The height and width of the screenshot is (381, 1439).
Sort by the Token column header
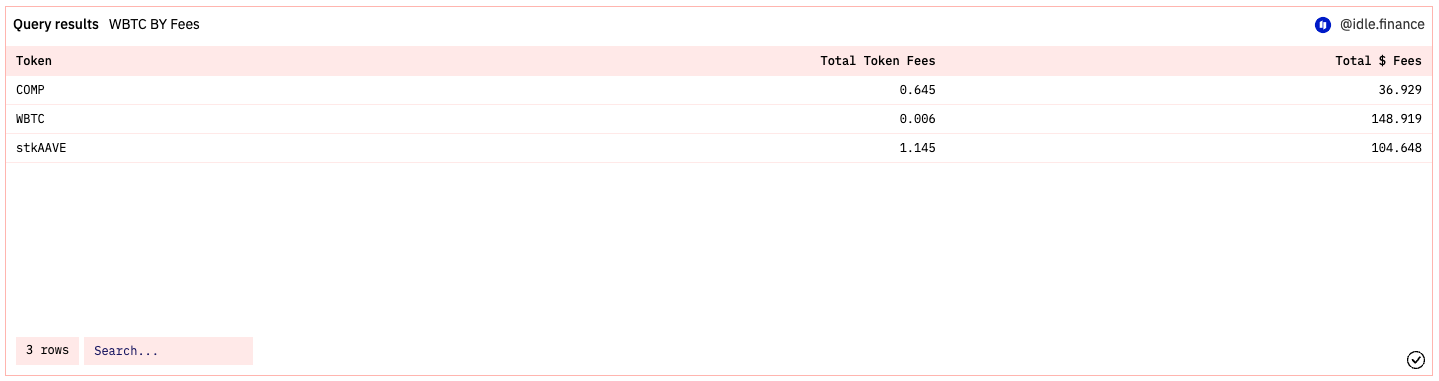pyautogui.click(x=34, y=61)
